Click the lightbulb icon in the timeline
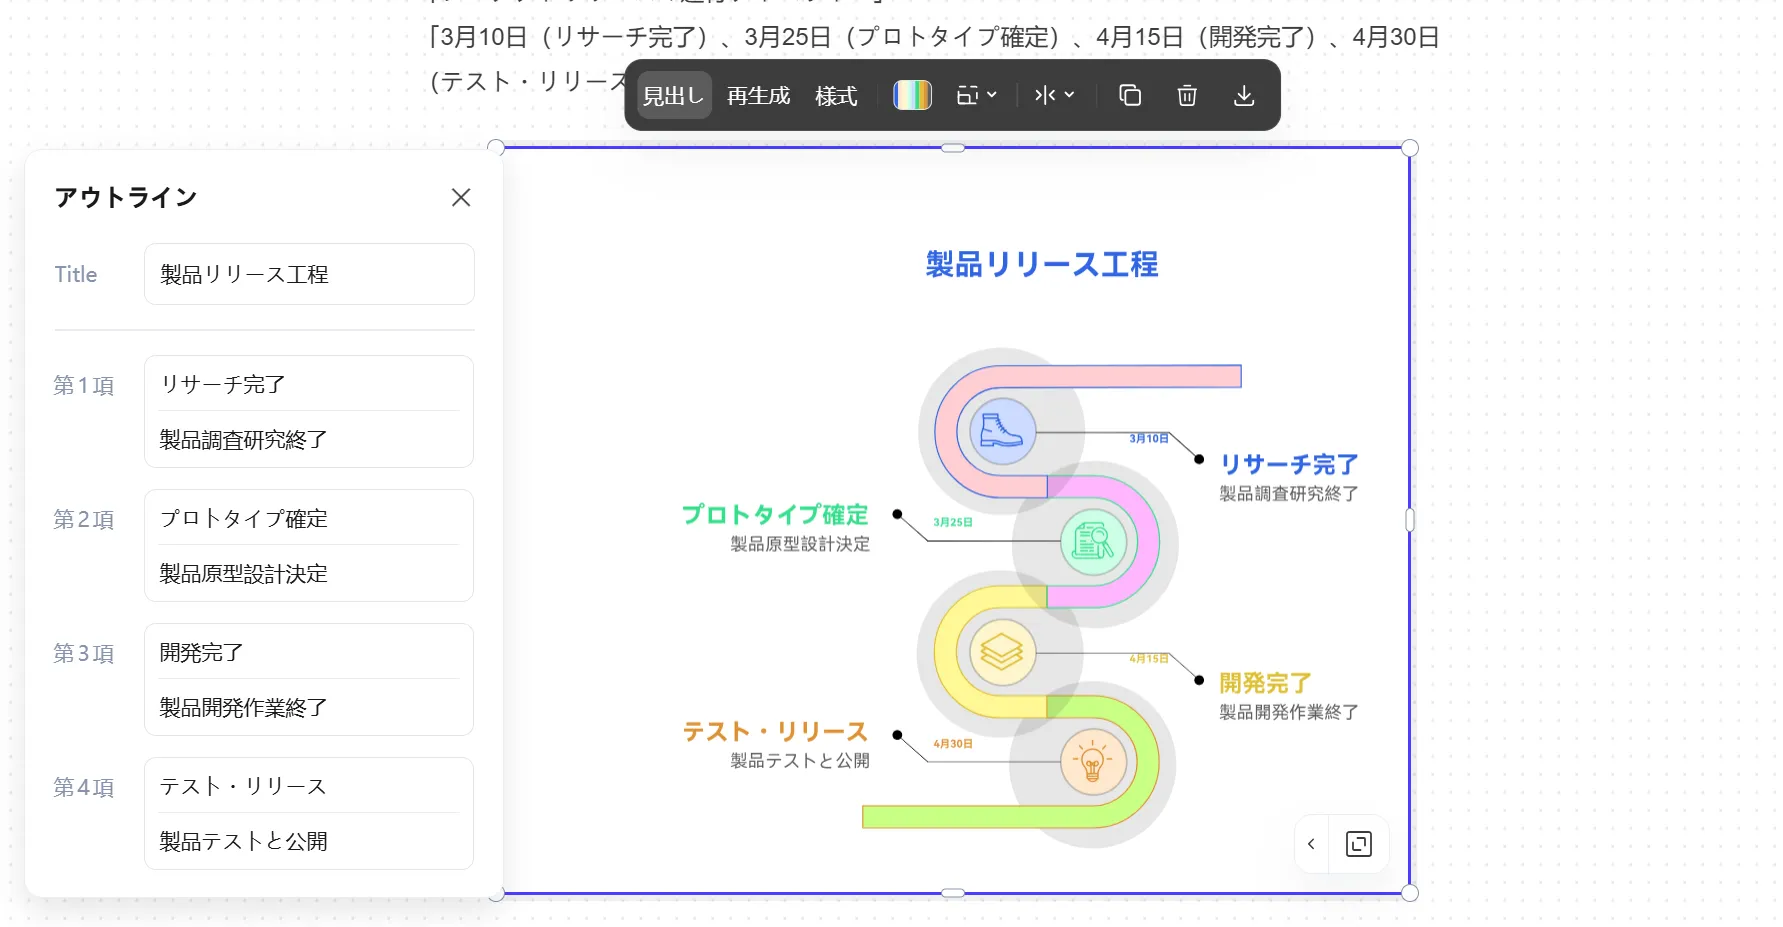 [1092, 763]
